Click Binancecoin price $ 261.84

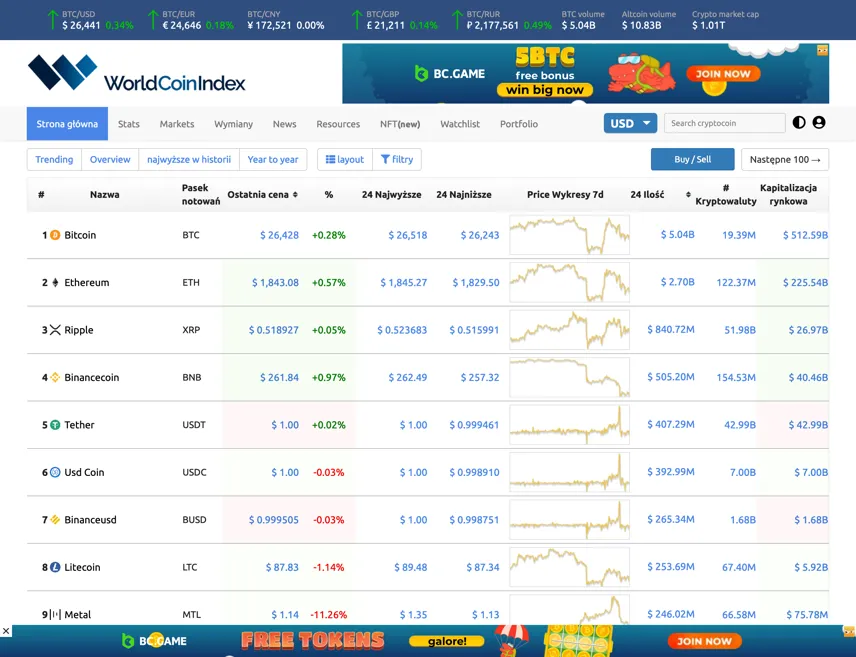[279, 377]
